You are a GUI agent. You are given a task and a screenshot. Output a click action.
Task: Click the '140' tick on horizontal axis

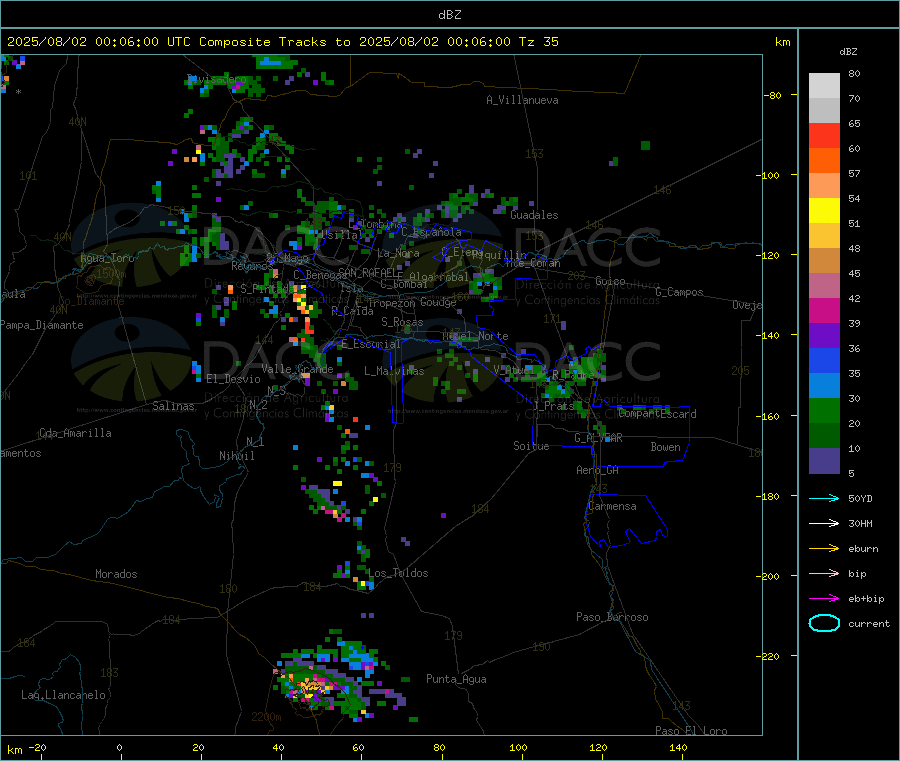click(x=678, y=747)
